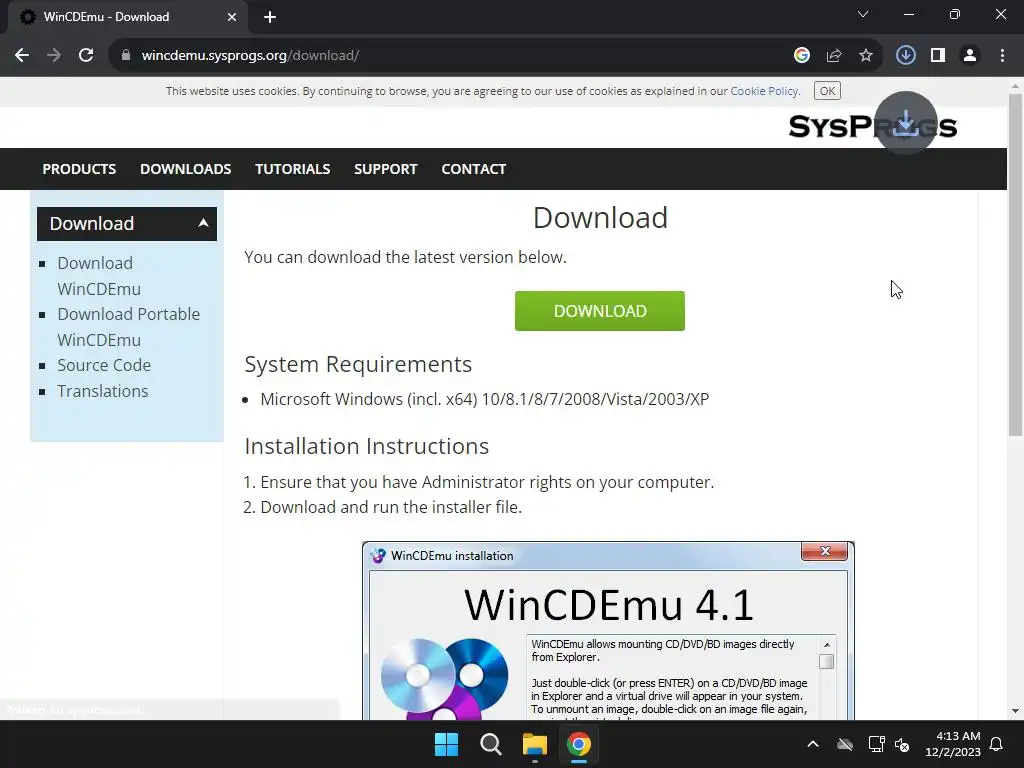Click the SysProgs logo
The width and height of the screenshot is (1024, 768).
pos(872,126)
